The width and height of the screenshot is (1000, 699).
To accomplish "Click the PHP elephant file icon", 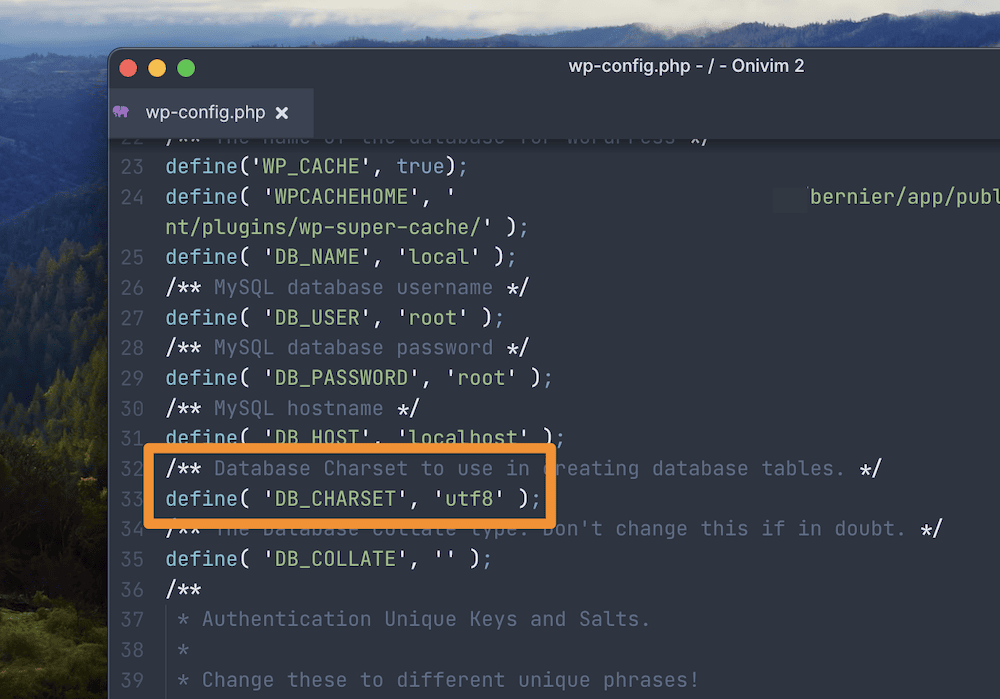I will 121,112.
